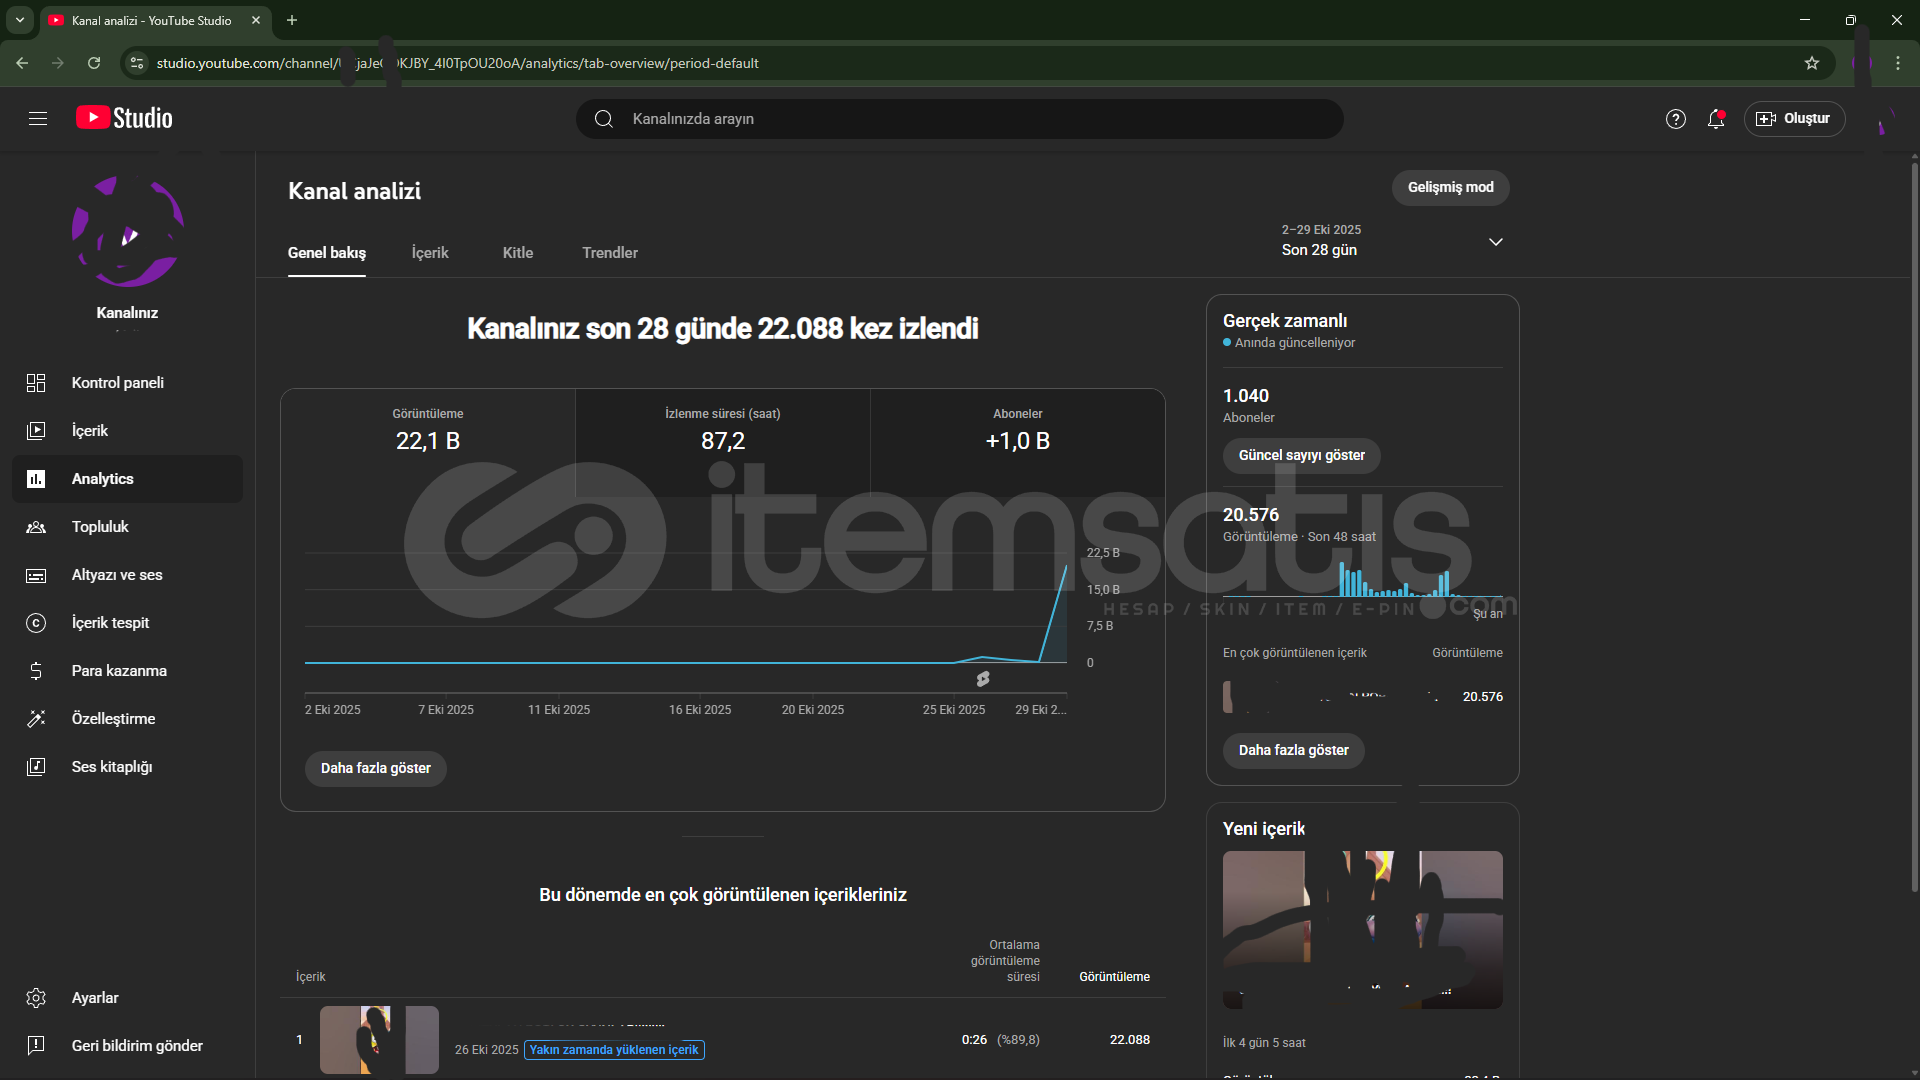The image size is (1920, 1080).
Task: Open Altyazı ve ses subtitles icon
Action: (x=36, y=575)
